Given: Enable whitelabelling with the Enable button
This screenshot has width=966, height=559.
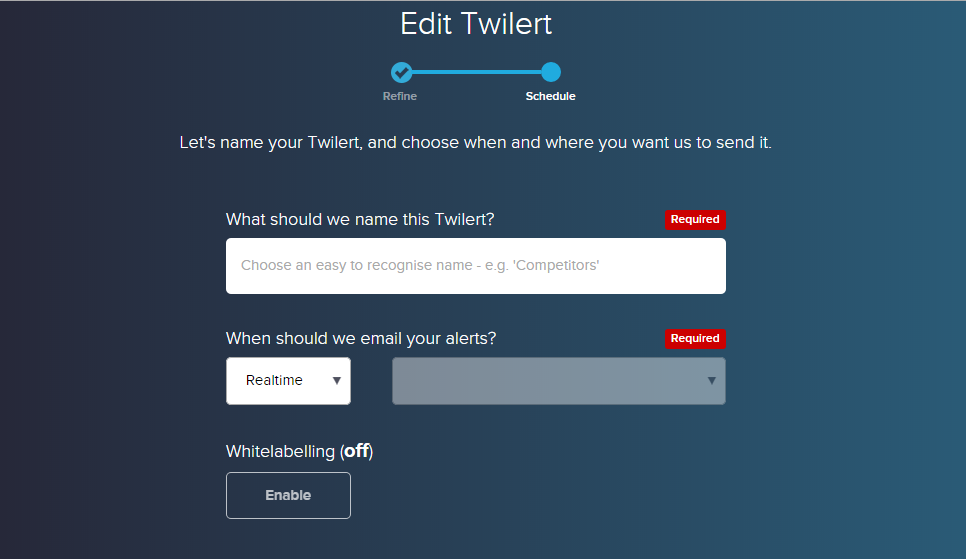Looking at the screenshot, I should tap(288, 496).
